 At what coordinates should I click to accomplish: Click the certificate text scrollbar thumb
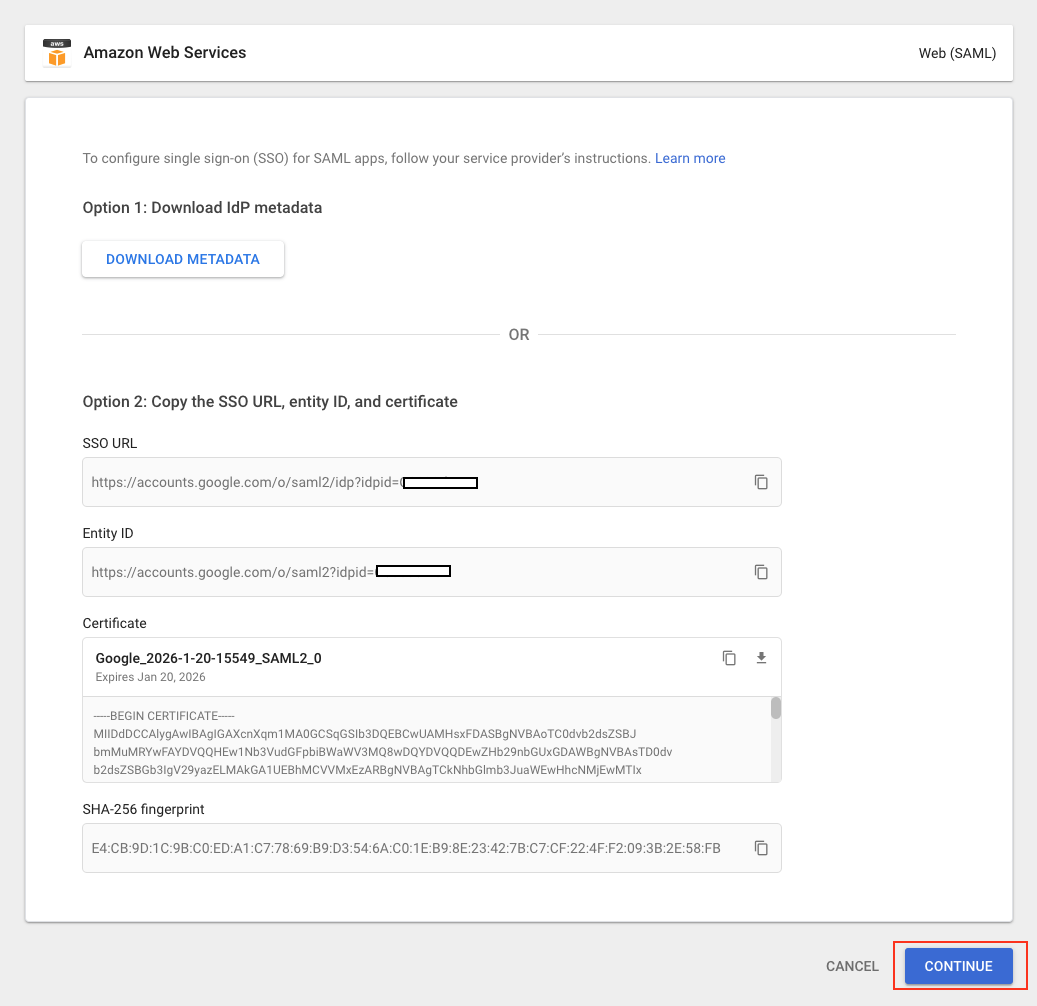click(776, 708)
